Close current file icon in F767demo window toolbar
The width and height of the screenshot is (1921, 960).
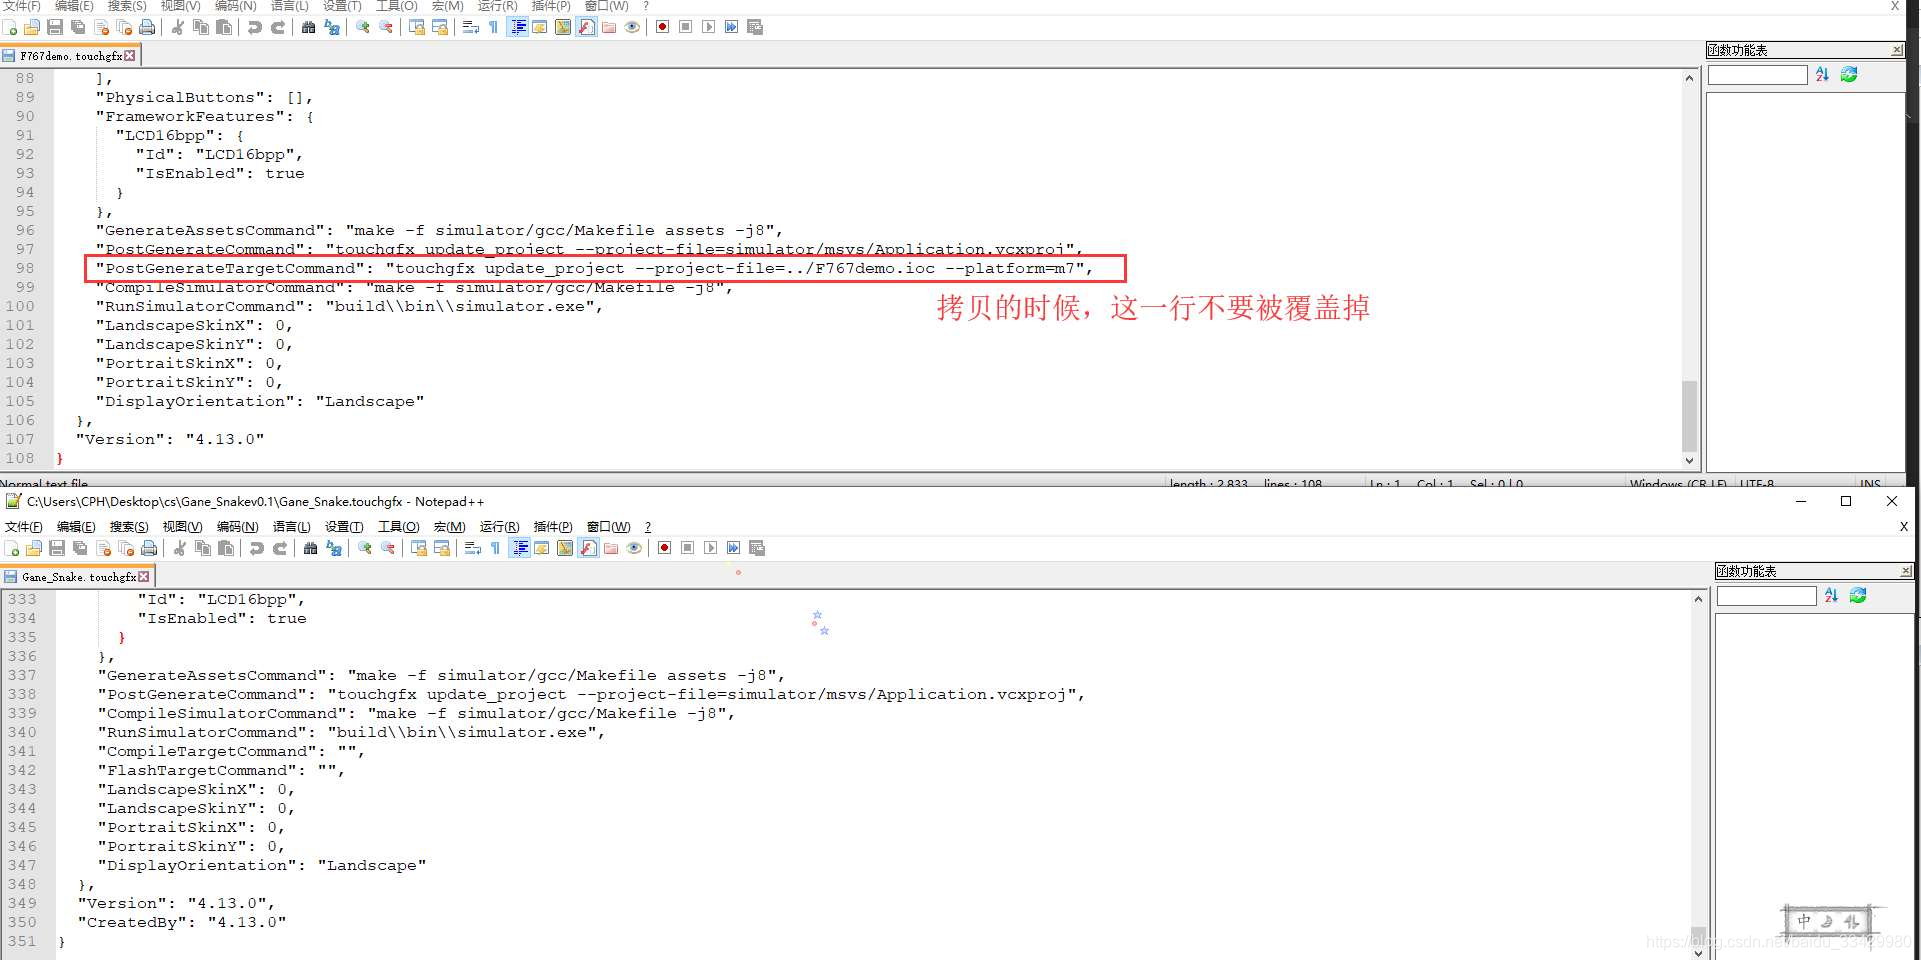click(101, 27)
